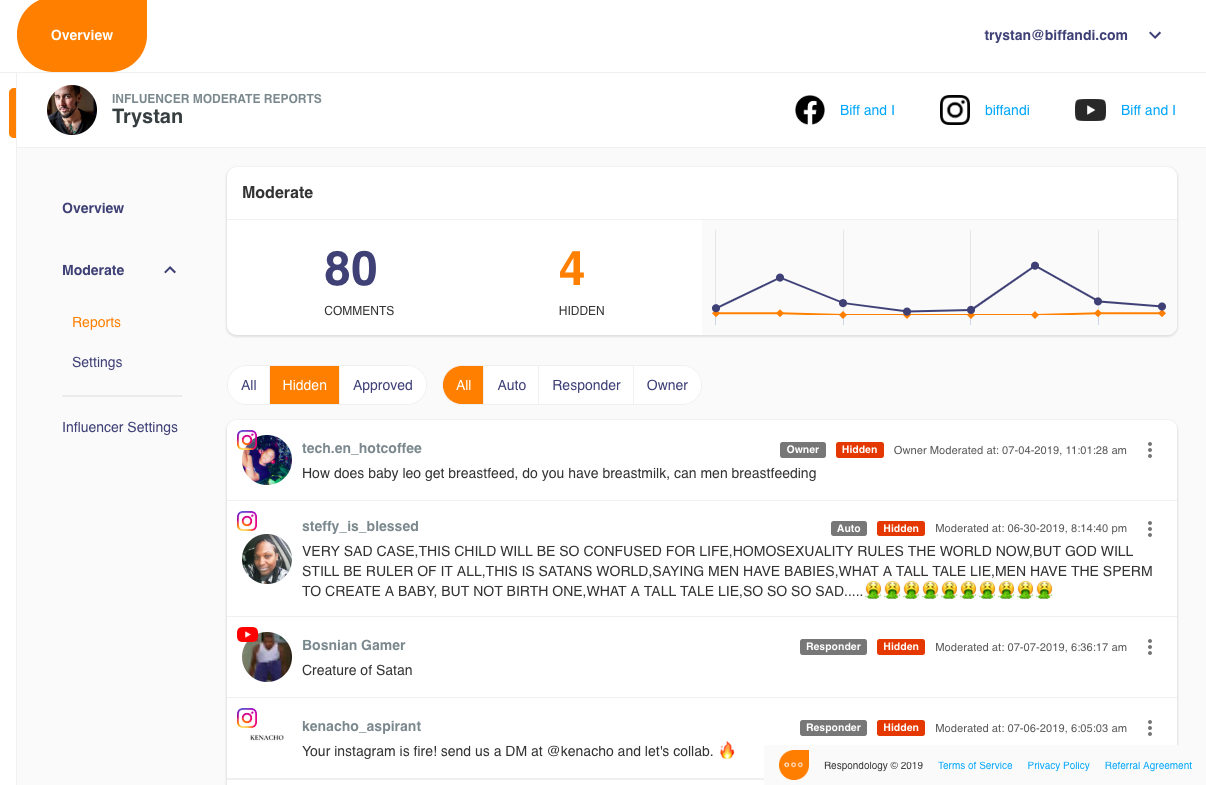Open account dropdown next to trystan@biffandi.com
The image size is (1206, 785).
(1155, 35)
